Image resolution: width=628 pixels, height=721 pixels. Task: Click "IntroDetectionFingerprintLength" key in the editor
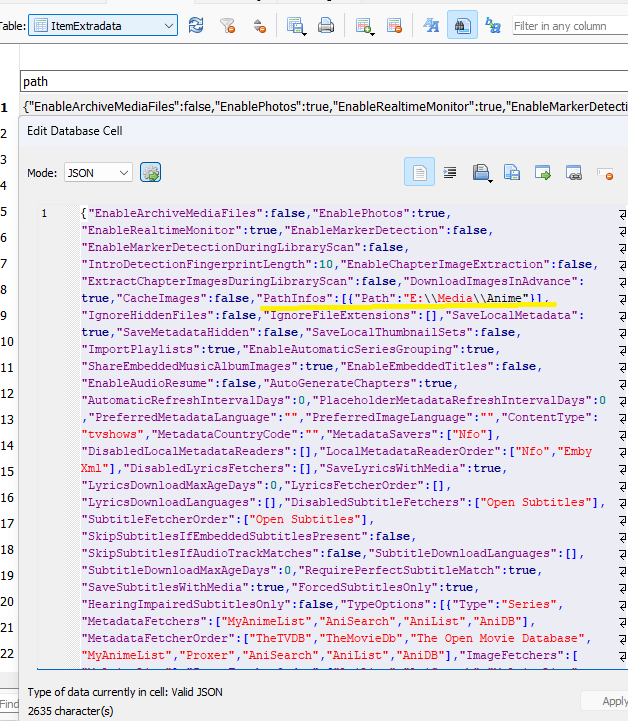(197, 264)
